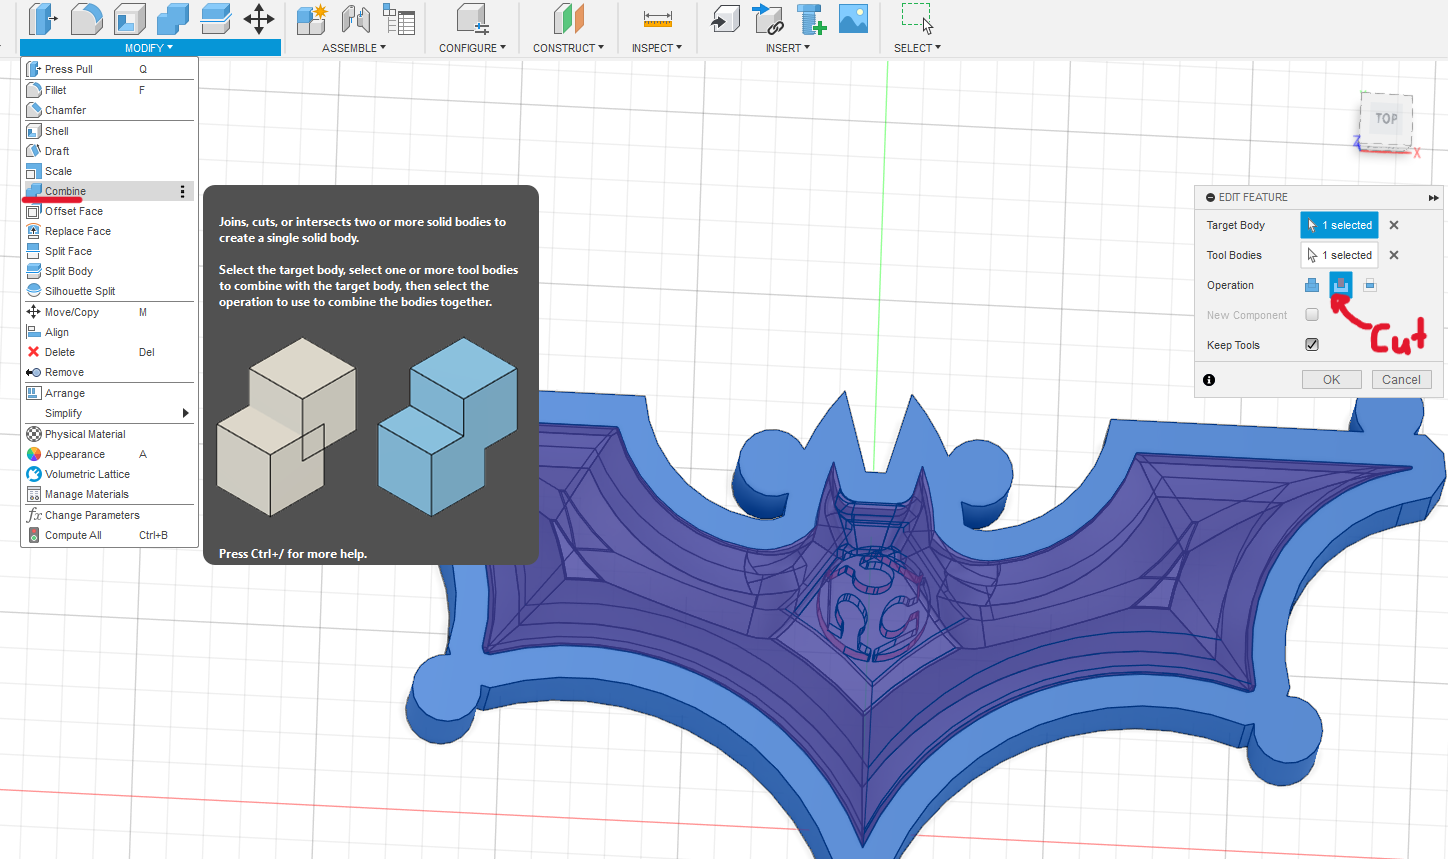Image resolution: width=1448 pixels, height=859 pixels.
Task: Click the double-arrow on Edit Feature header
Action: click(1433, 198)
